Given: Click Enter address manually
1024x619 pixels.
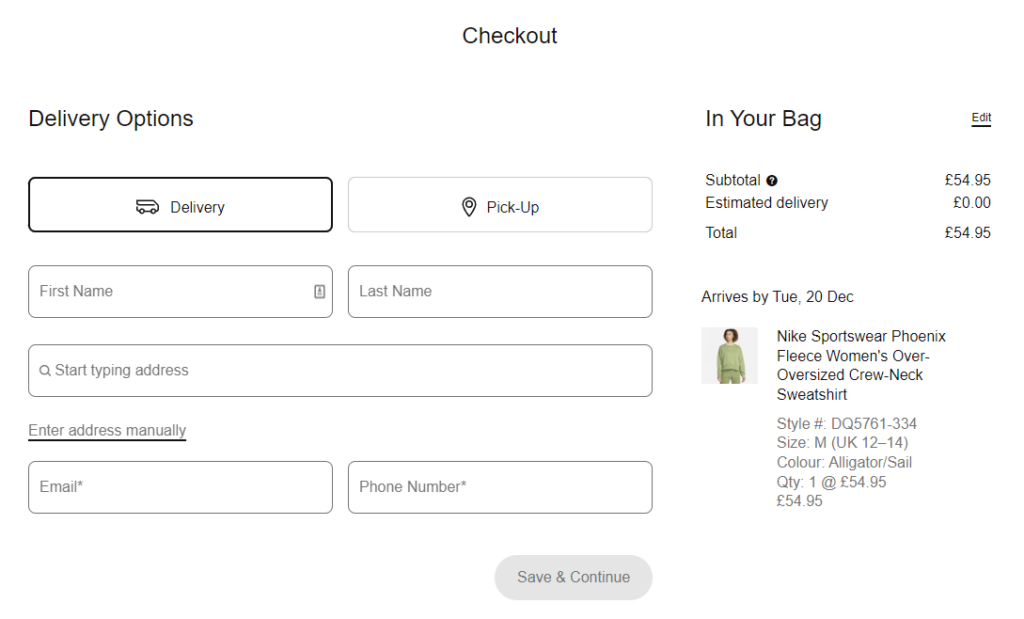Looking at the screenshot, I should [106, 430].
